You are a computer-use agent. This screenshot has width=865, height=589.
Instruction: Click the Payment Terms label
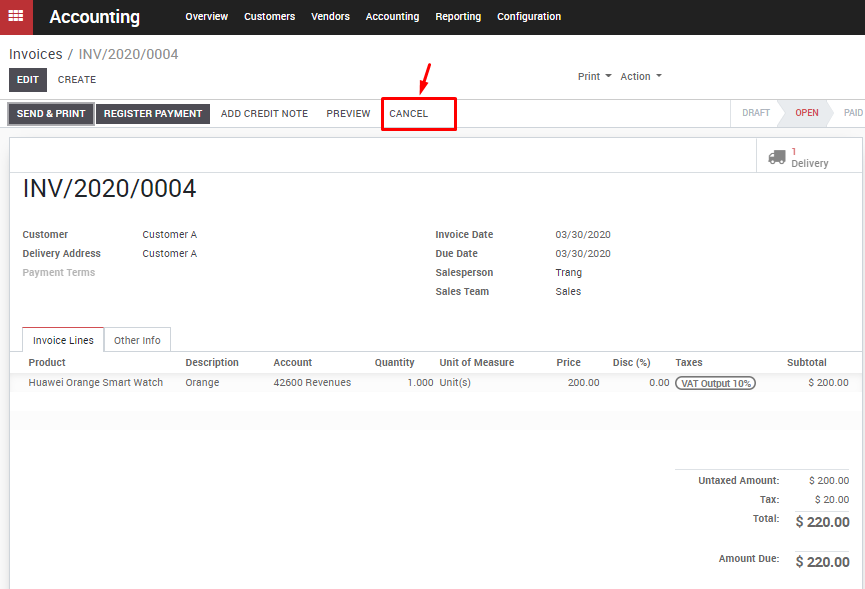click(58, 272)
